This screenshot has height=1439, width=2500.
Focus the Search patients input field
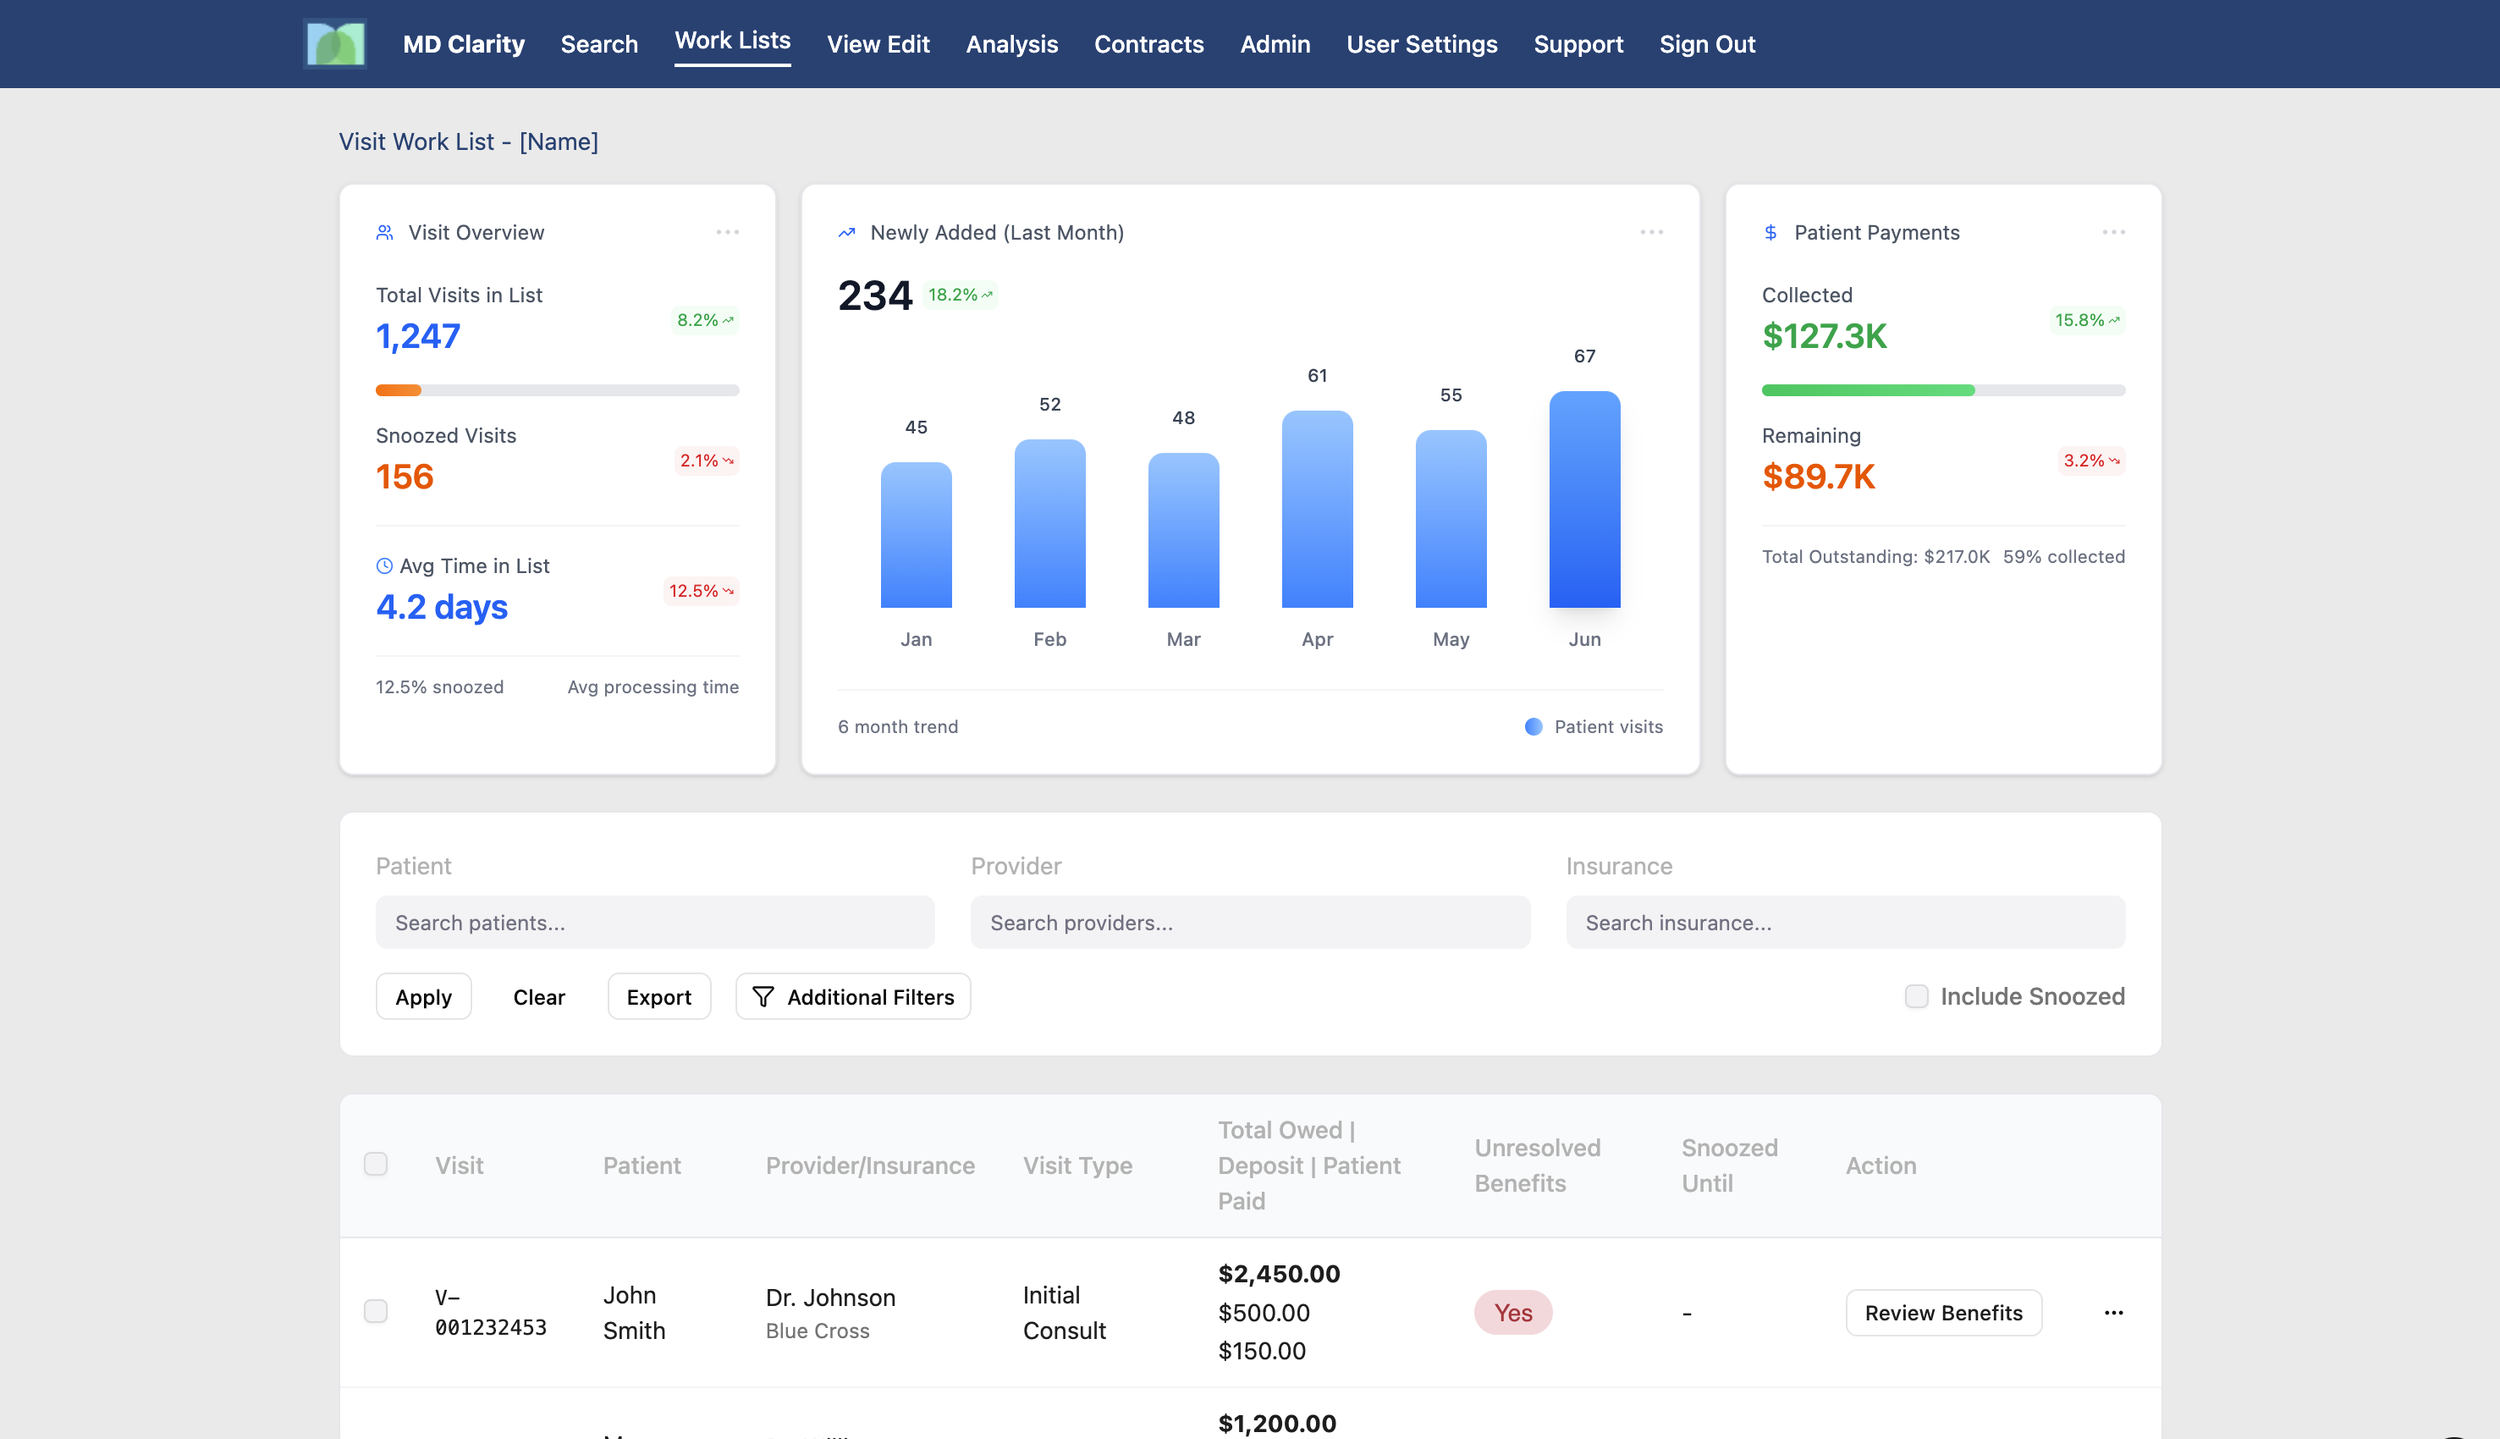(x=655, y=922)
